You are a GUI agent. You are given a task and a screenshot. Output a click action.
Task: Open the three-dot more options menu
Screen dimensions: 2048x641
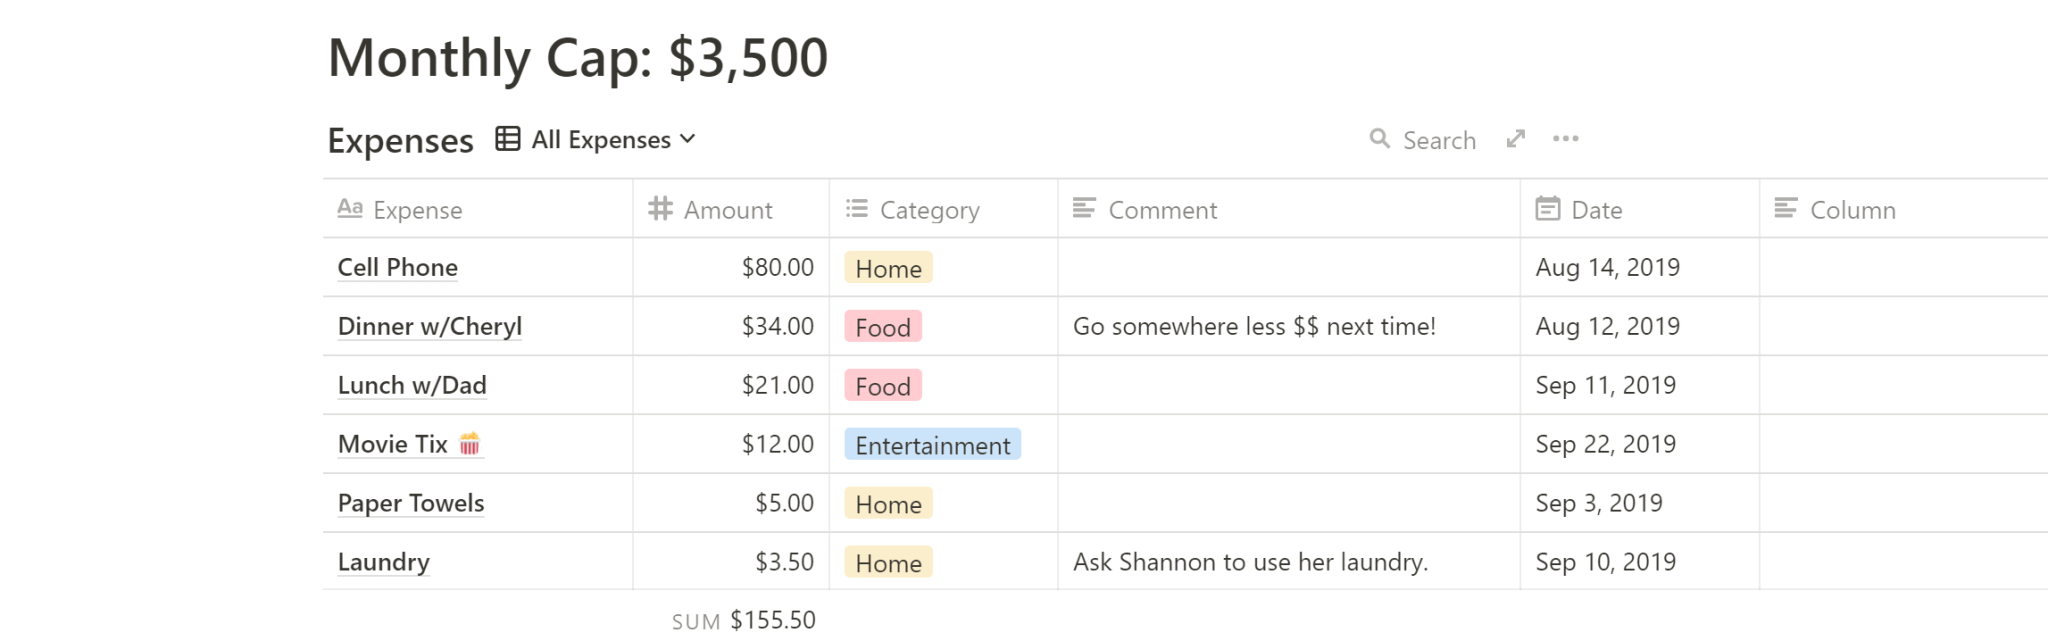point(1565,139)
